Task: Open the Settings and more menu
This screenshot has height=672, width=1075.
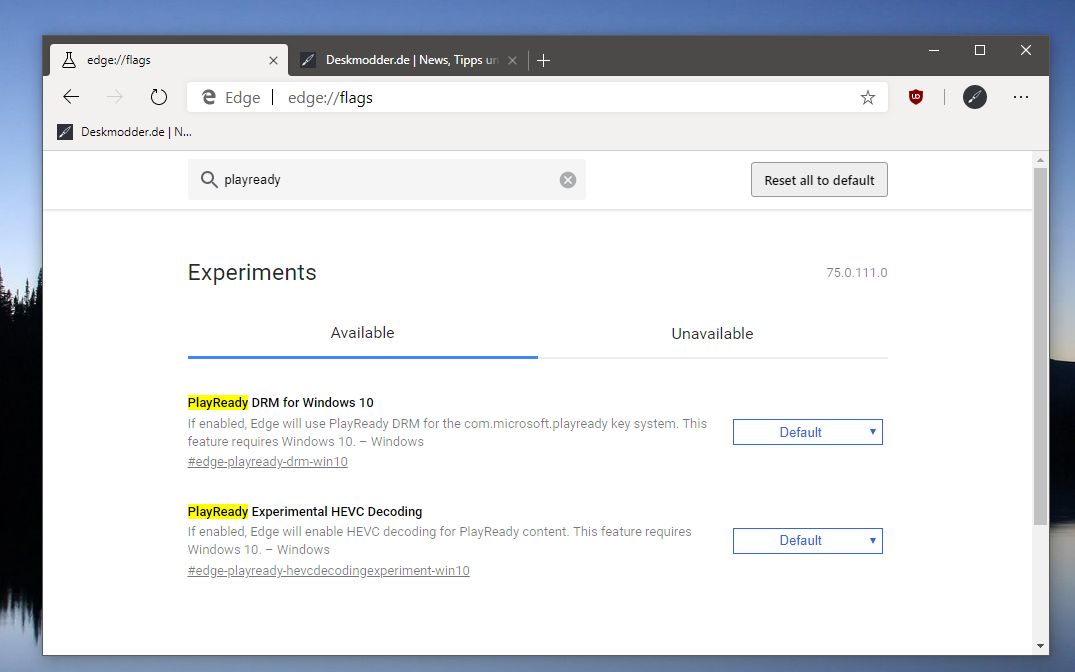Action: pyautogui.click(x=1021, y=97)
